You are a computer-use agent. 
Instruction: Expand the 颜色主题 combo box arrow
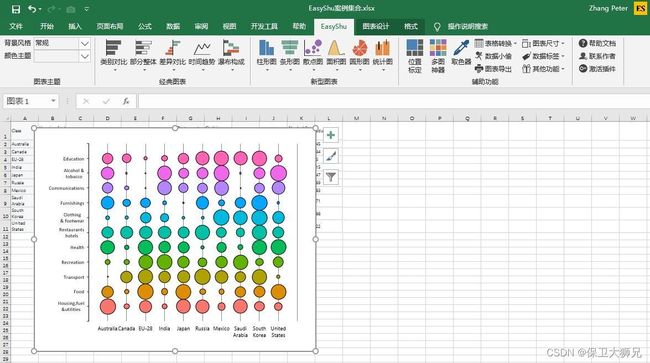(85, 56)
